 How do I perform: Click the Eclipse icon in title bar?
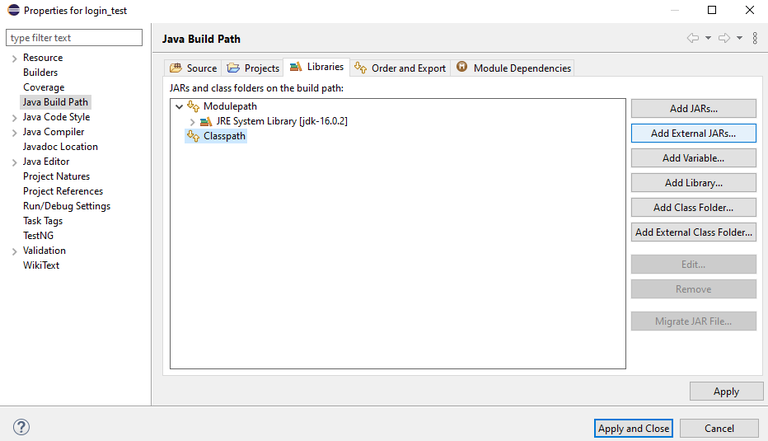pos(13,10)
